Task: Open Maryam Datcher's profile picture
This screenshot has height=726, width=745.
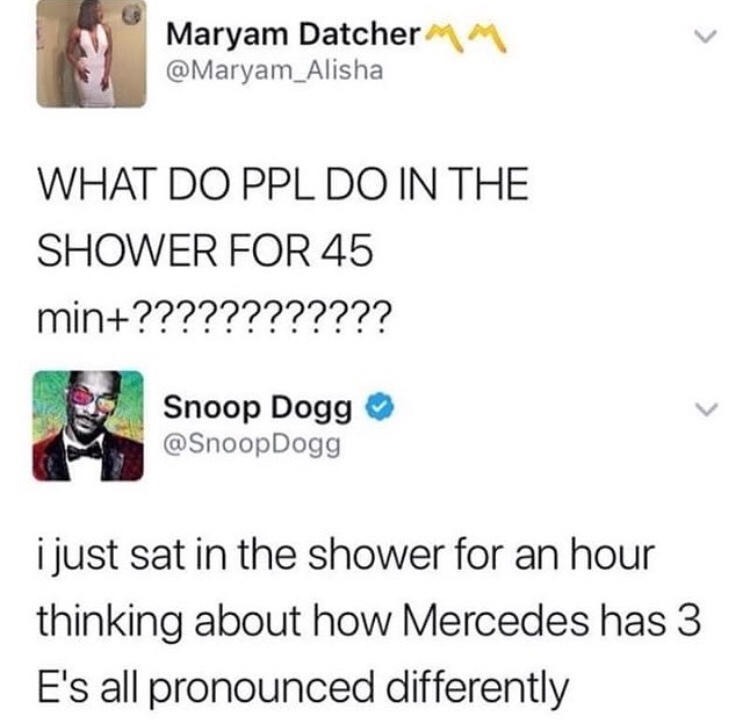Action: [x=92, y=52]
